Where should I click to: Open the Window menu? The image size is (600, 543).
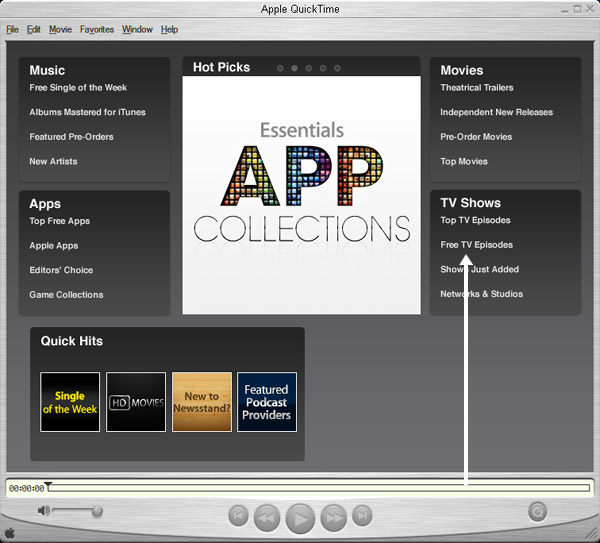point(137,29)
